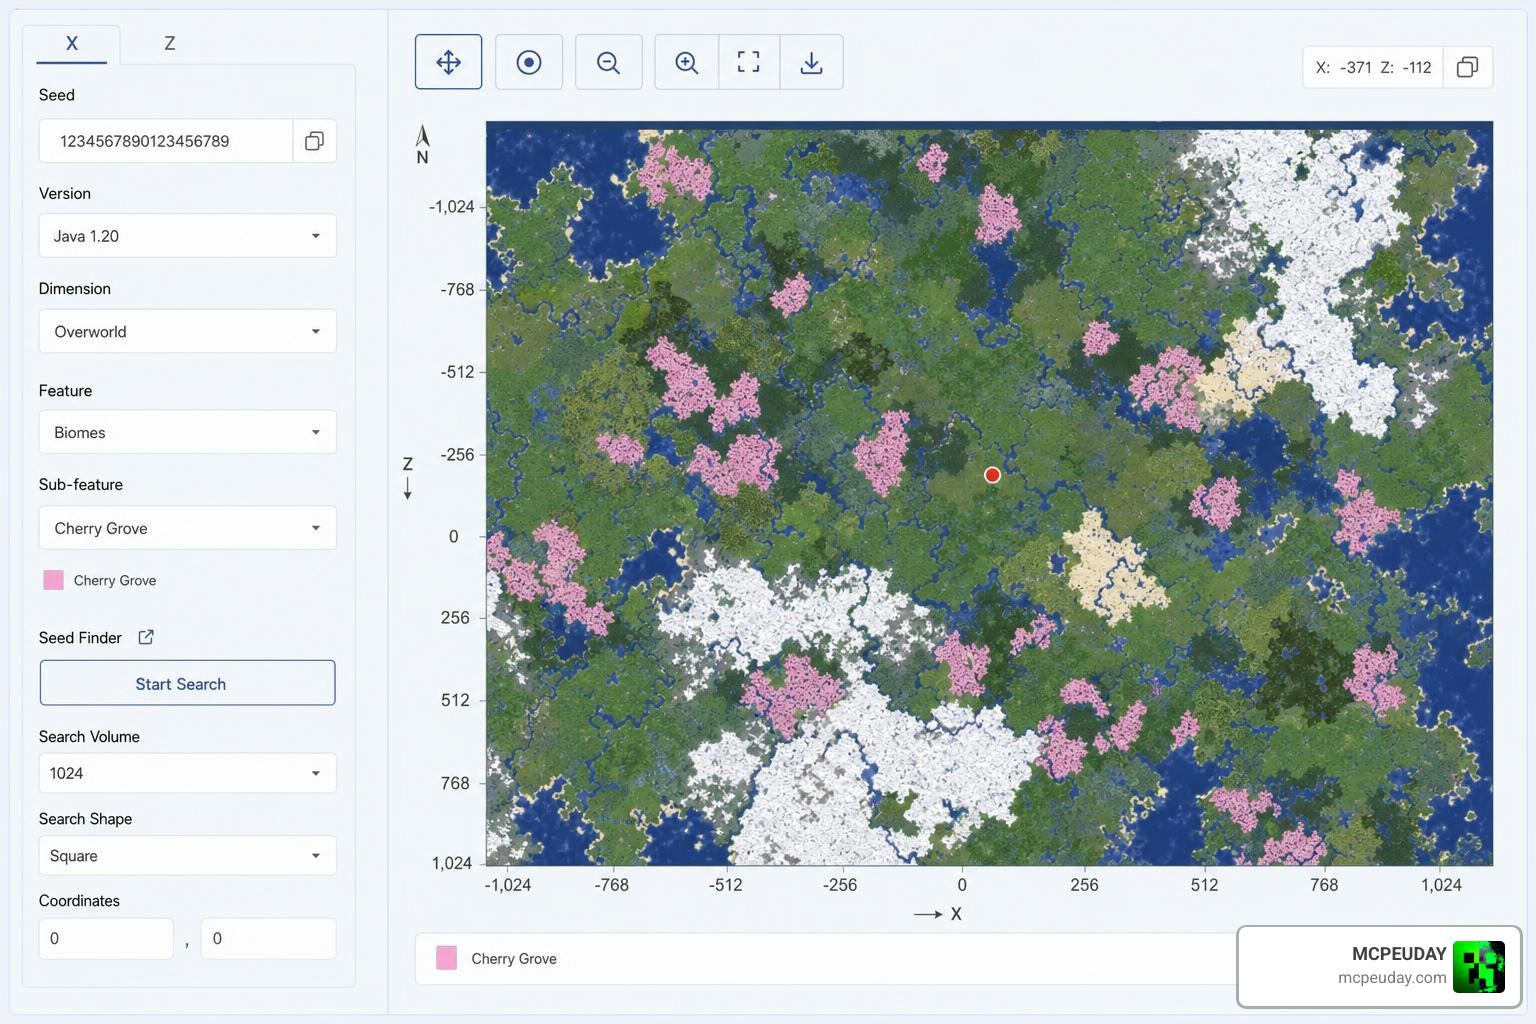Click the pink Cherry Grove swatch in sidebar
The height and width of the screenshot is (1024, 1536).
coord(54,580)
